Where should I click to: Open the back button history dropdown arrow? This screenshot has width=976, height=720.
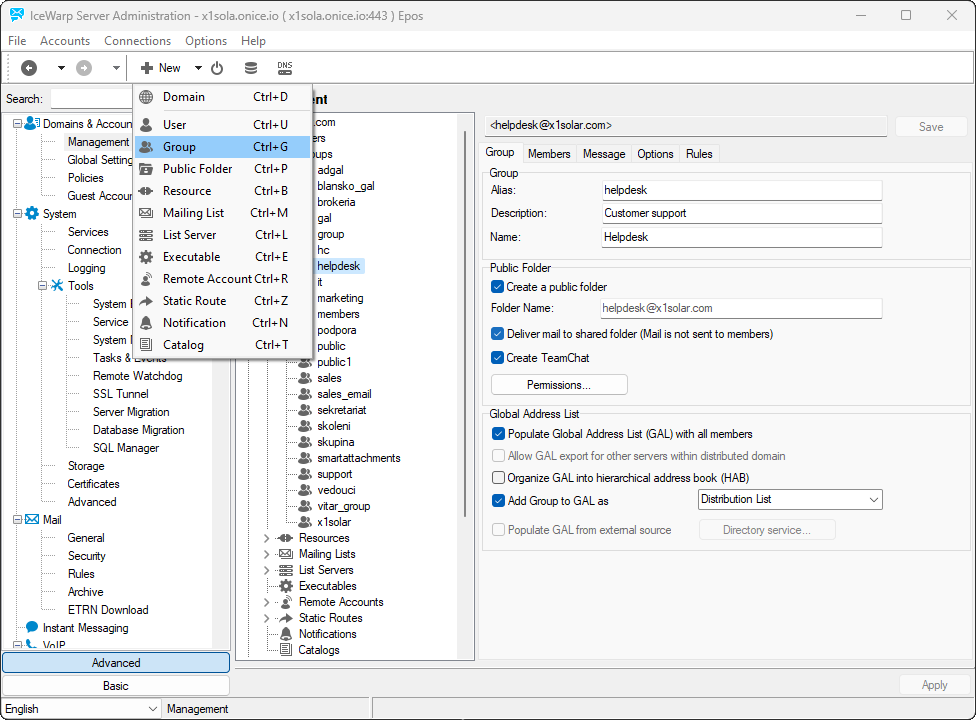(x=61, y=68)
